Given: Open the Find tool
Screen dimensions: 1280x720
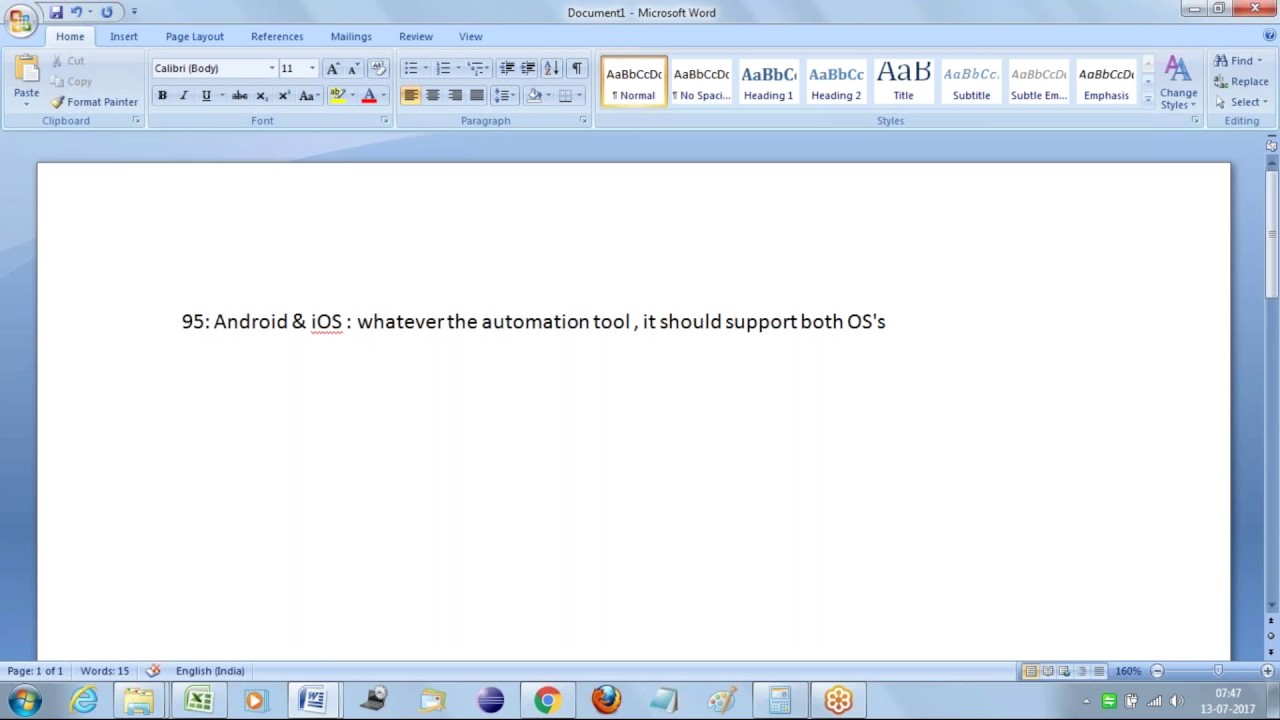Looking at the screenshot, I should (x=1238, y=60).
